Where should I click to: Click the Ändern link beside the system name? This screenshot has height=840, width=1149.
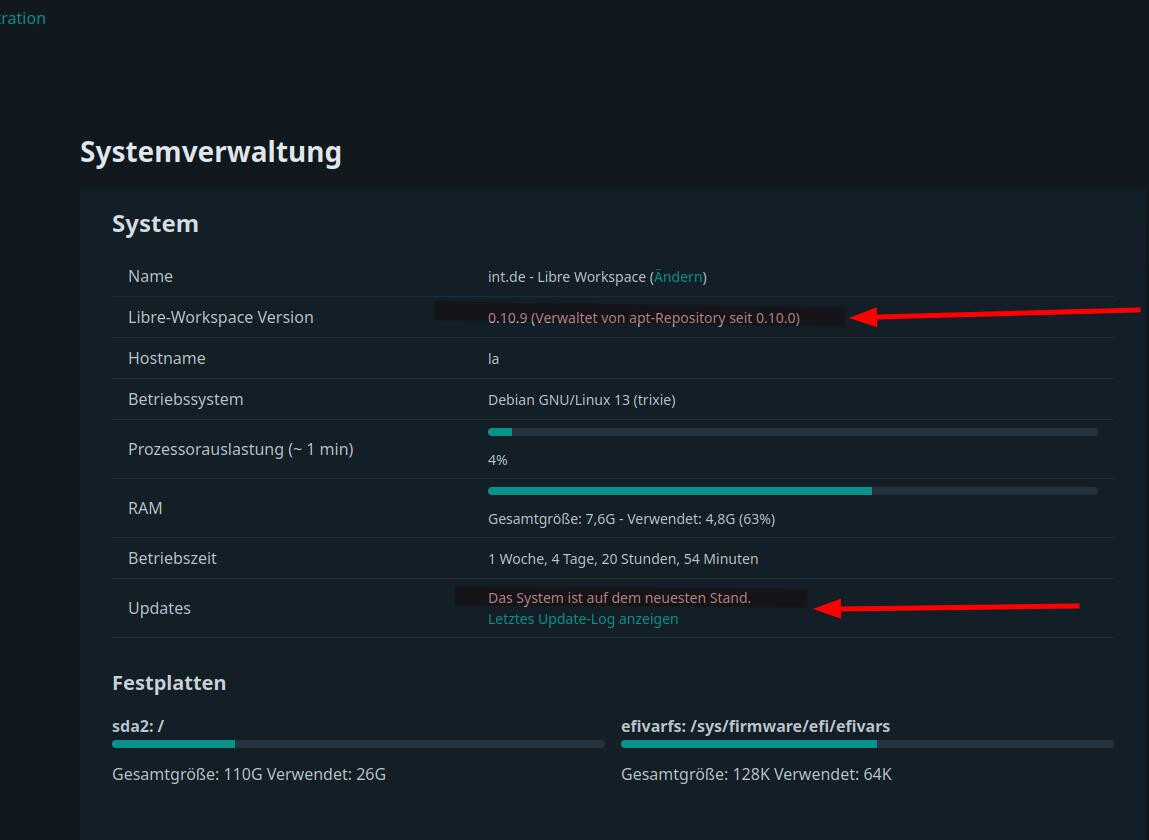tap(678, 277)
